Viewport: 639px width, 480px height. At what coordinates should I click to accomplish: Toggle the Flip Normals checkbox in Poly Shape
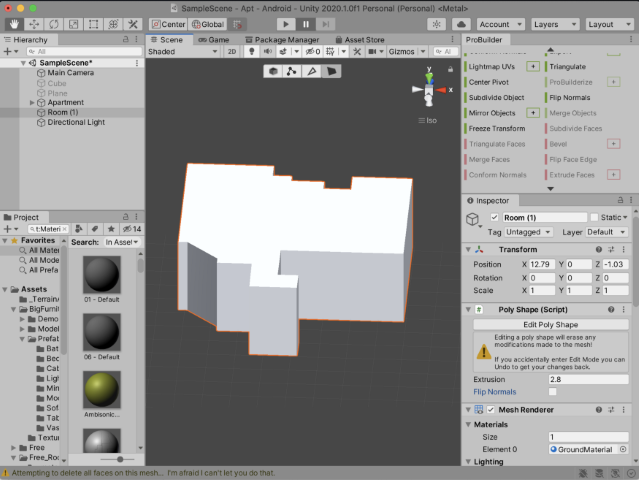tap(553, 392)
